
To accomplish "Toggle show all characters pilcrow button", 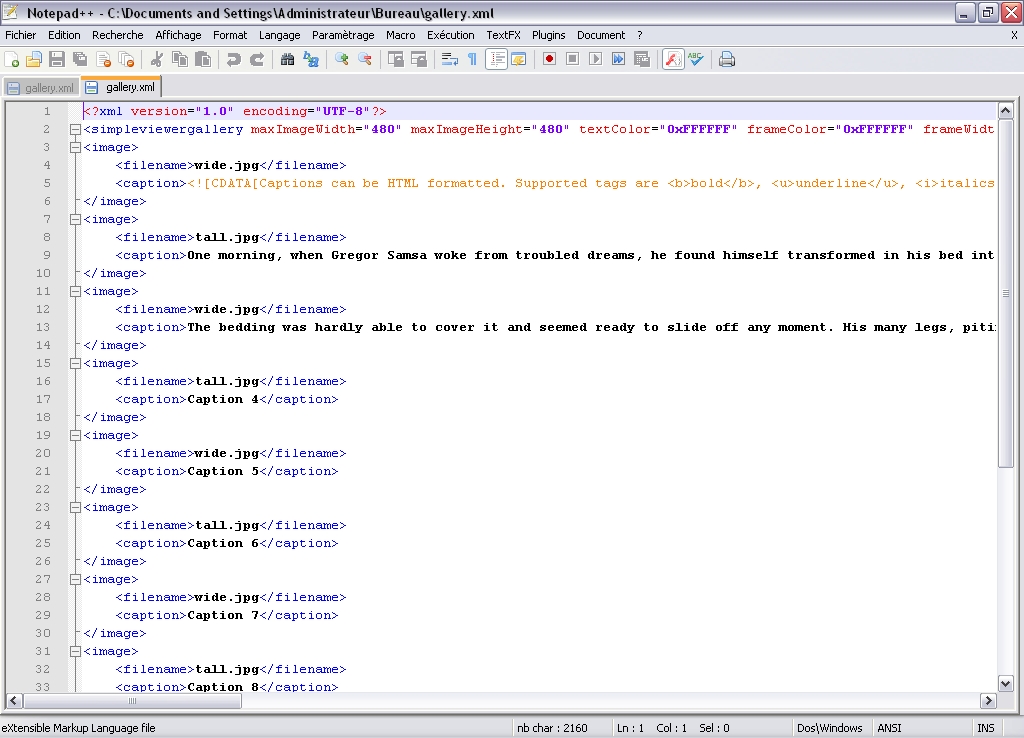I will click(472, 60).
